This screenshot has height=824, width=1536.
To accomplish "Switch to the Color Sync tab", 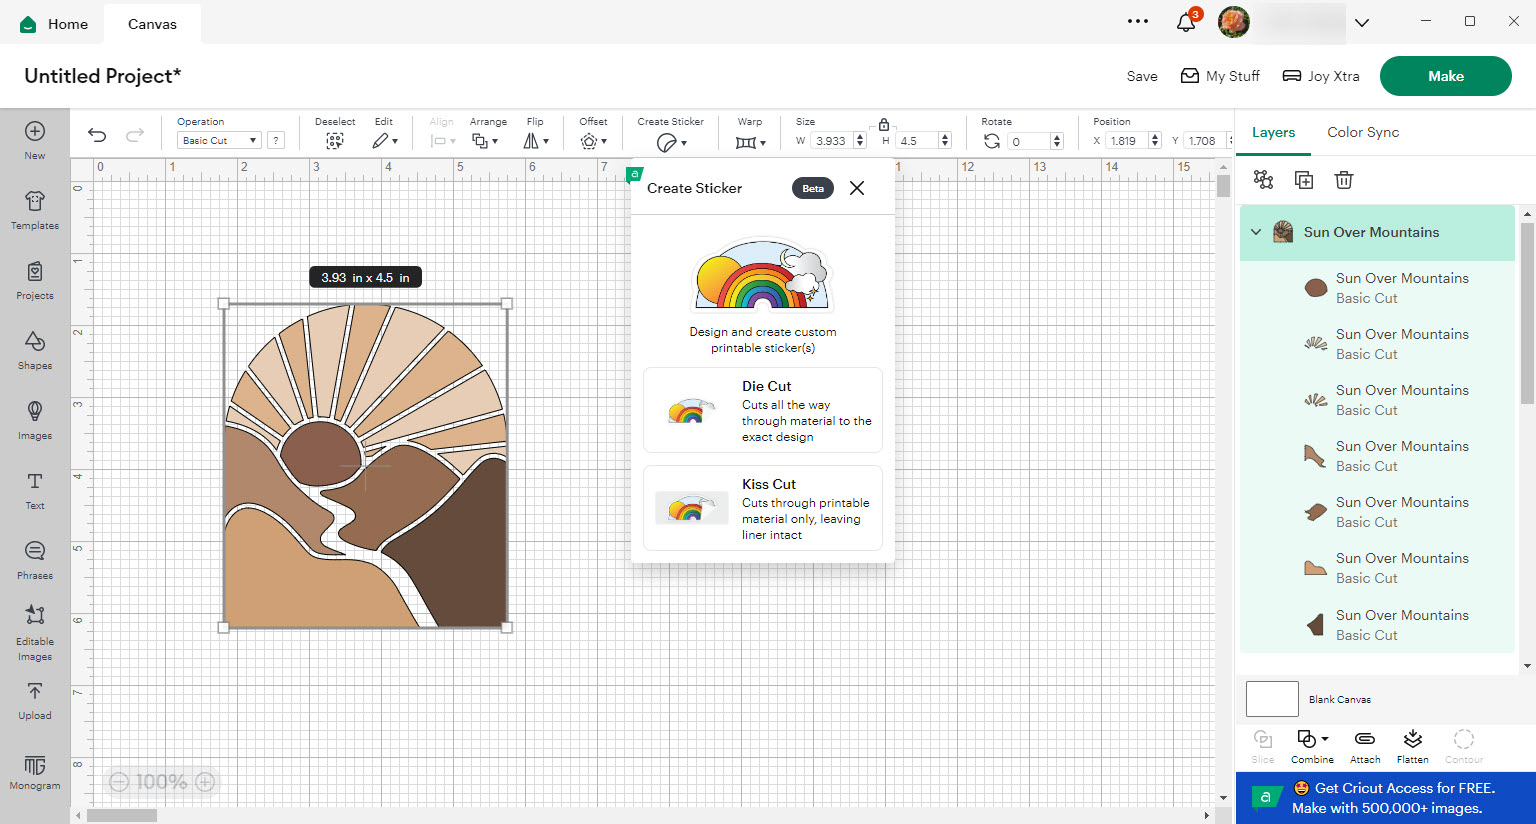I will tap(1362, 132).
